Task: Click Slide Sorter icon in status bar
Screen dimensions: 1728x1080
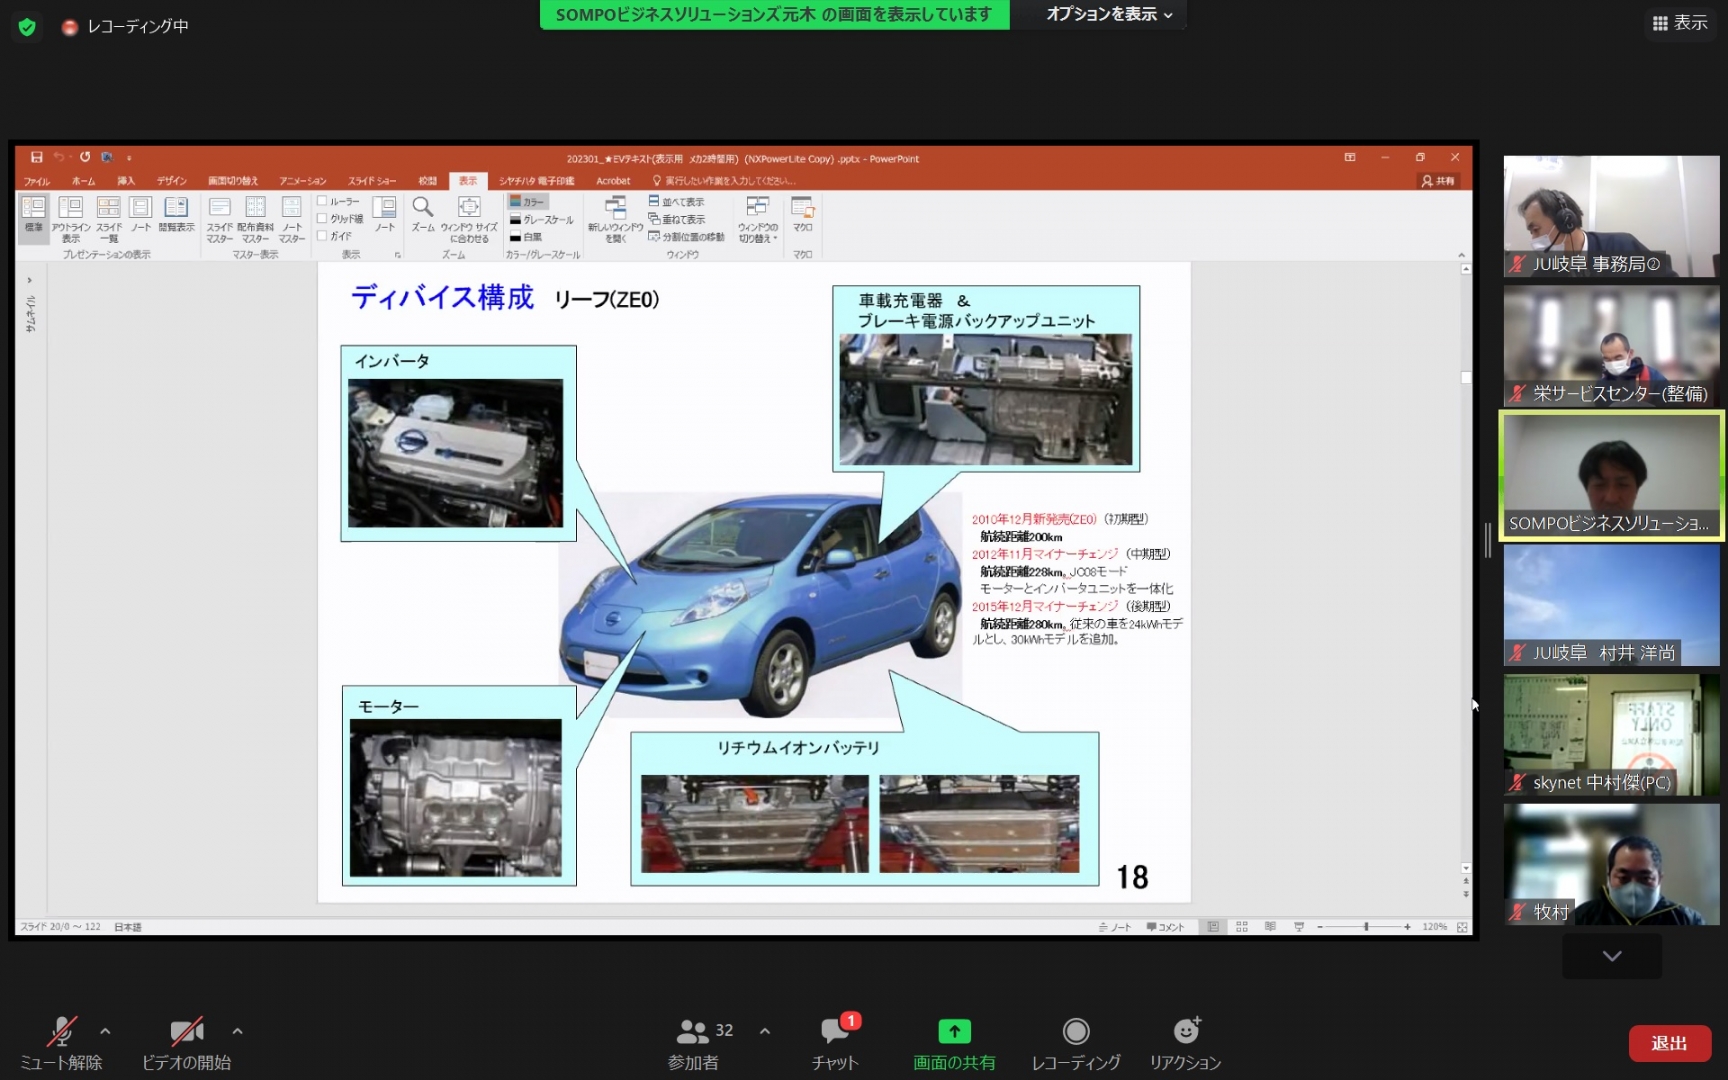Action: point(1242,927)
